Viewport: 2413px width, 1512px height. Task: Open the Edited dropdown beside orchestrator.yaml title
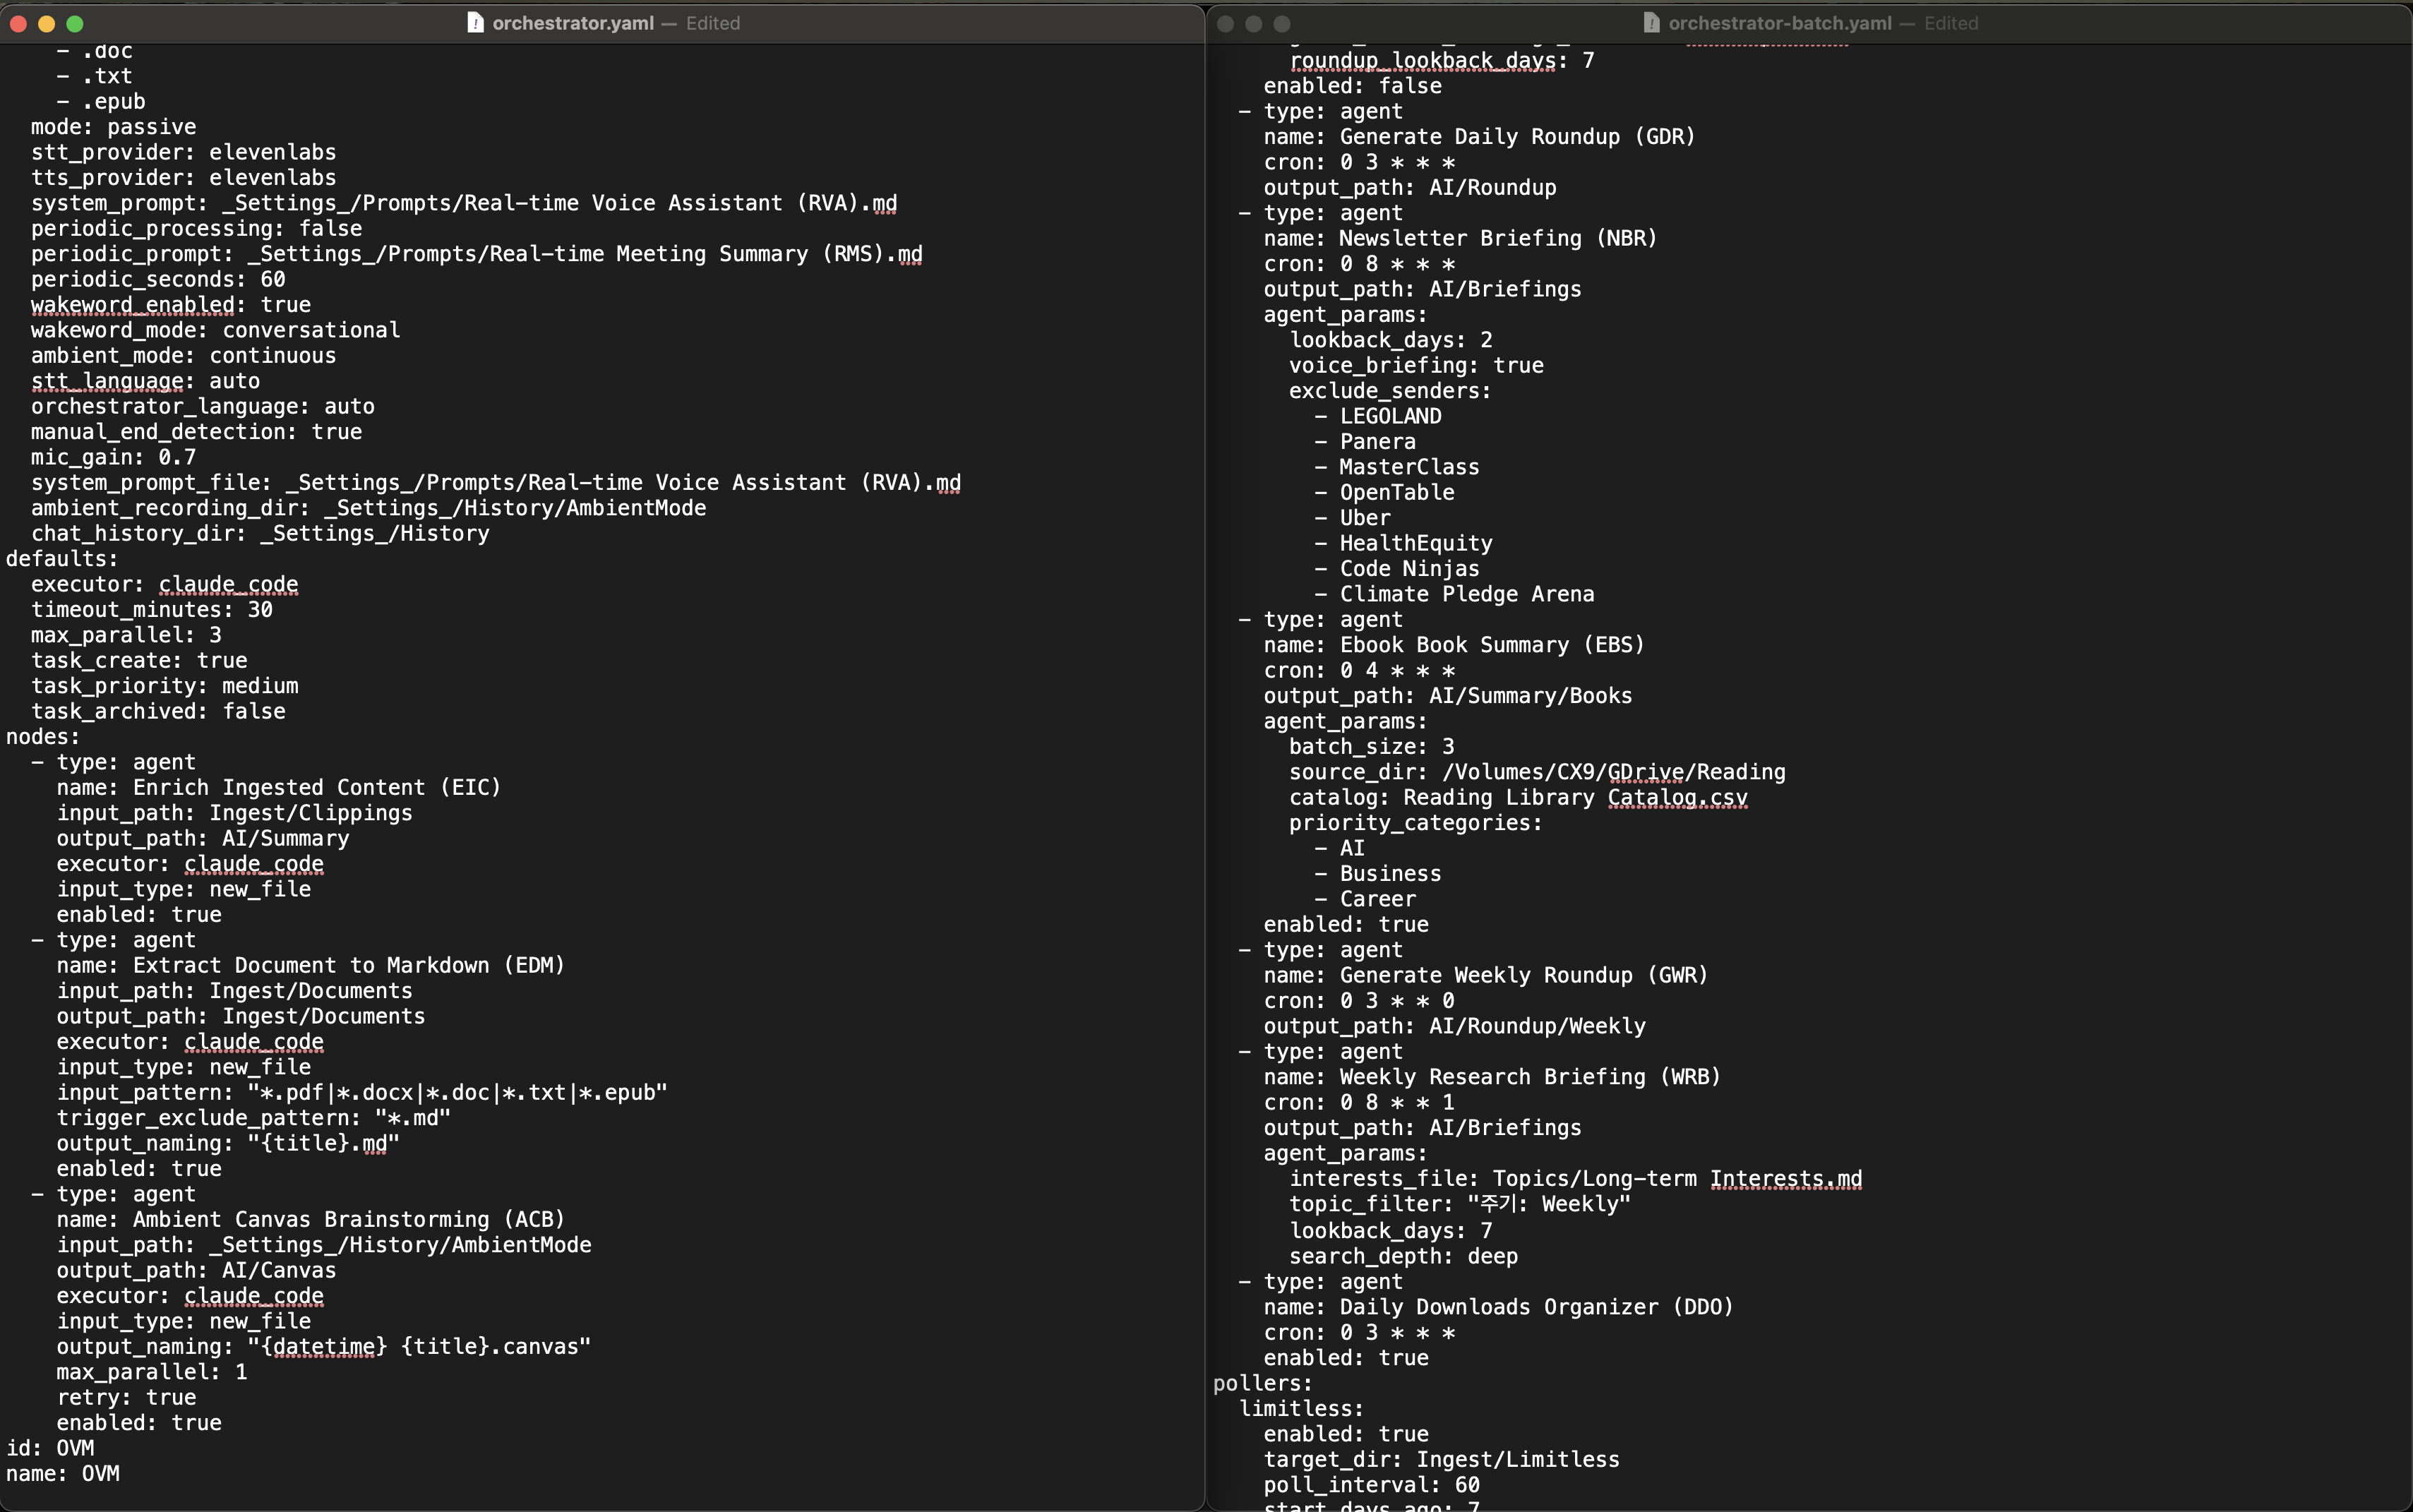[712, 23]
